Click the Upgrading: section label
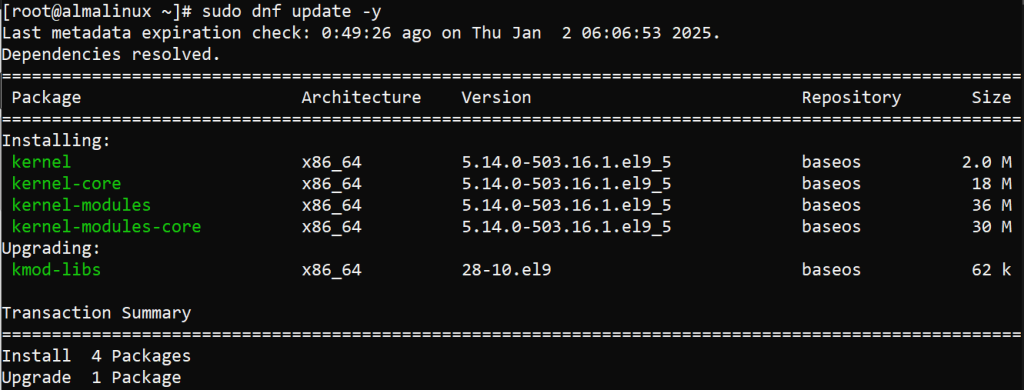 pyautogui.click(x=51, y=248)
